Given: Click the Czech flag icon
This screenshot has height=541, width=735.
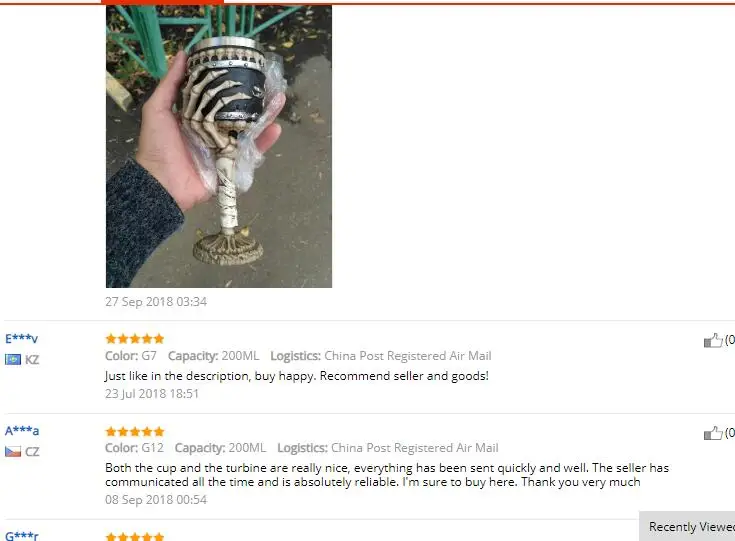Looking at the screenshot, I should [13, 451].
